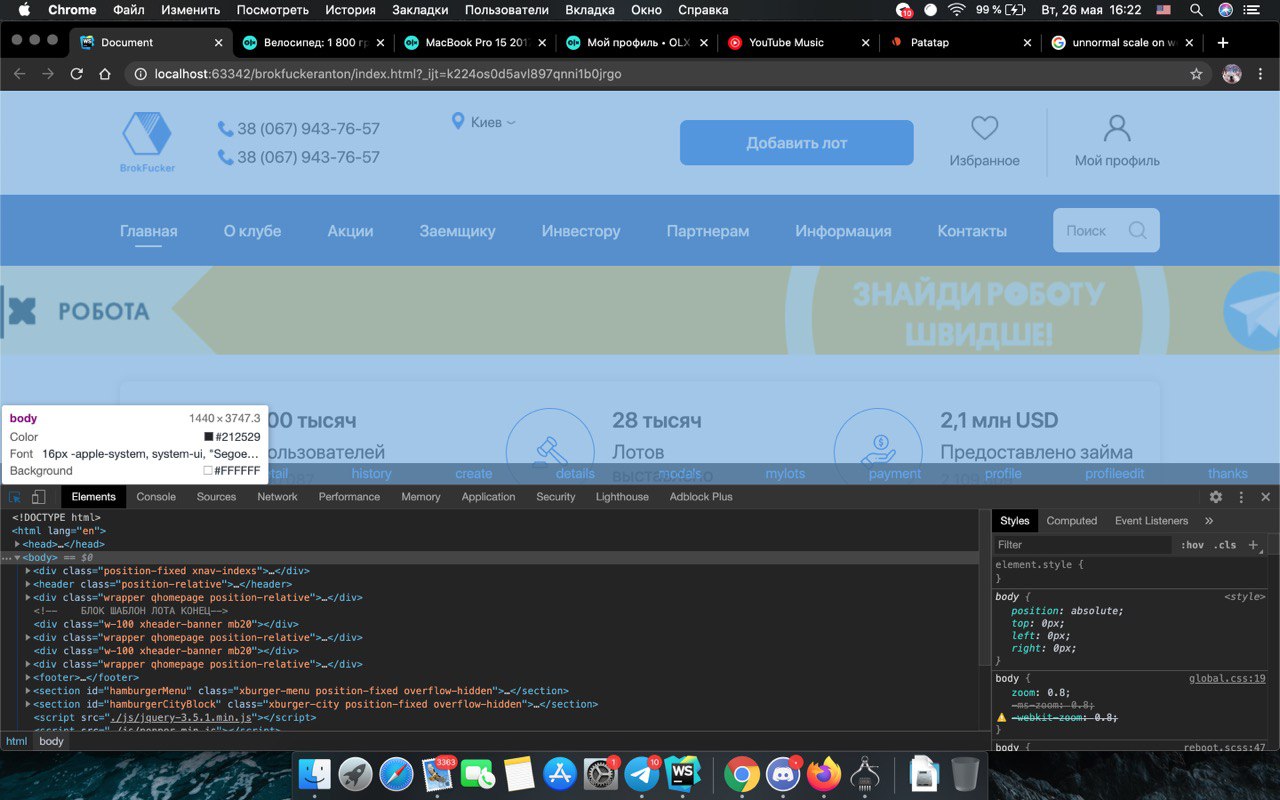Click the magnifier icon in the site search box
The height and width of the screenshot is (800, 1280).
click(1138, 230)
